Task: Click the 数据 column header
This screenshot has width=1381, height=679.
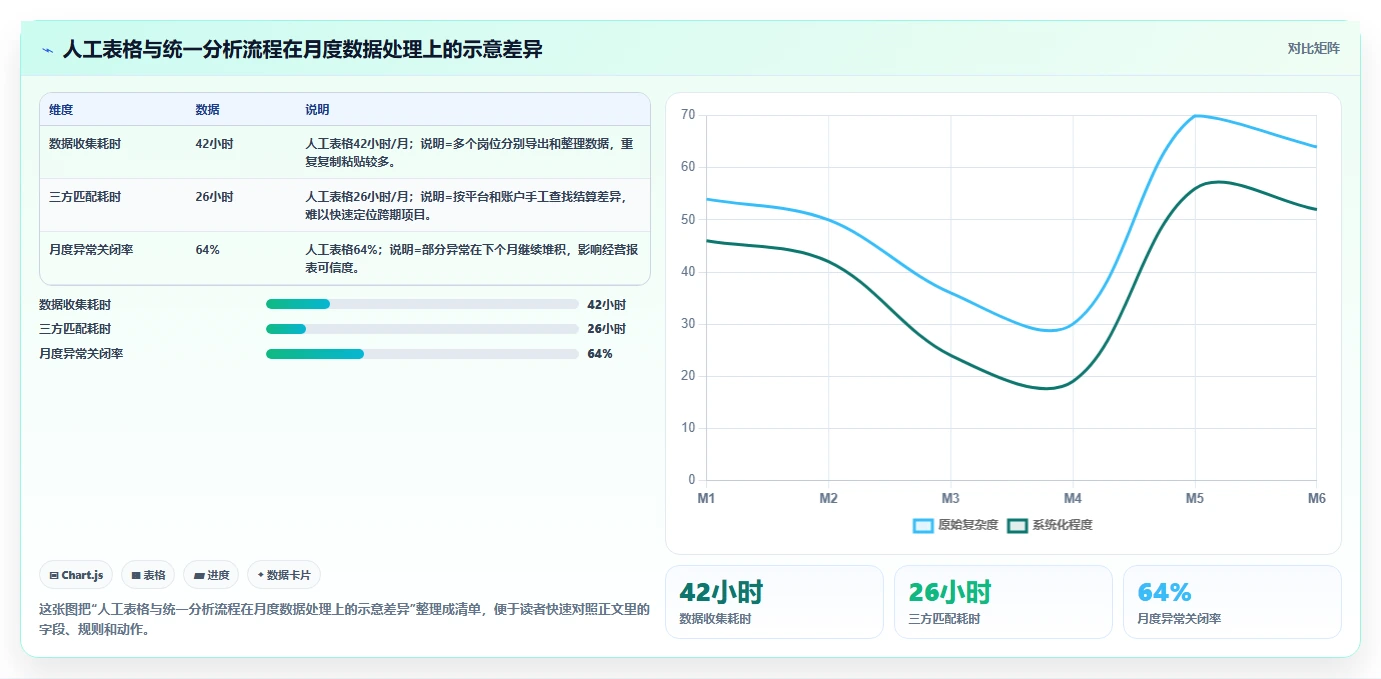Action: [207, 110]
